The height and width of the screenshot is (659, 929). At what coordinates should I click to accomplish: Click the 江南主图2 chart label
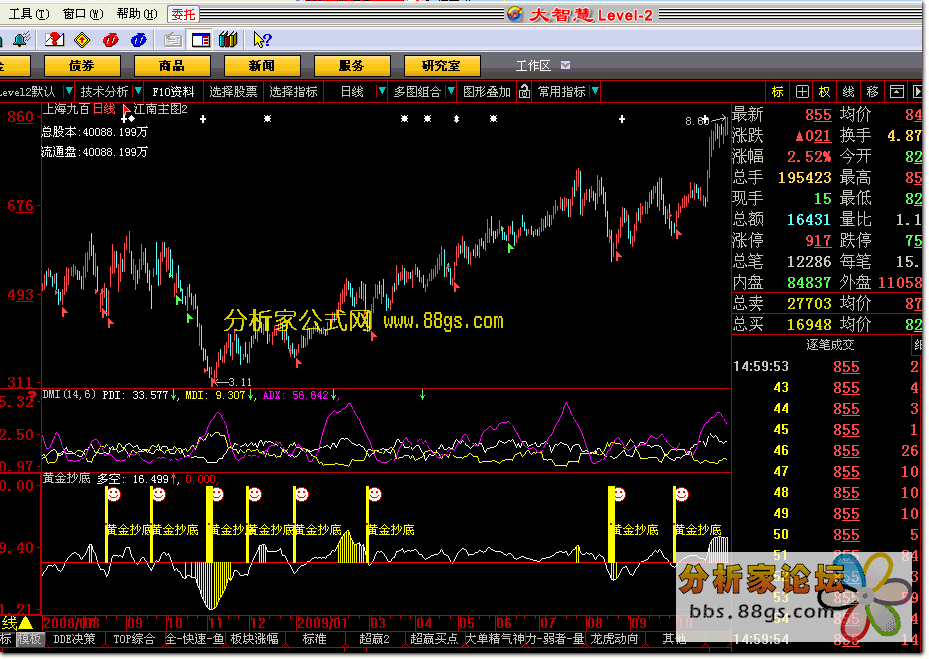tap(161, 109)
